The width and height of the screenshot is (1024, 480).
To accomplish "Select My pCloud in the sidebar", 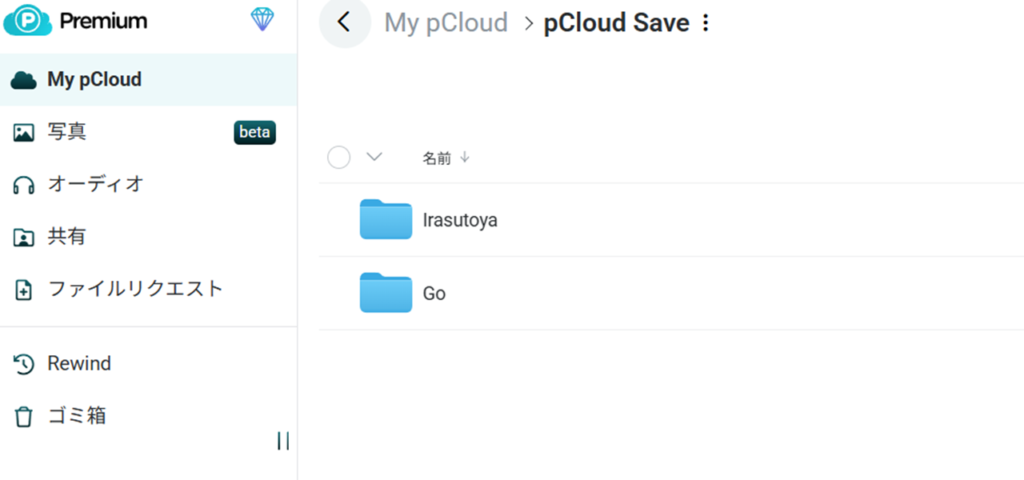I will point(94,79).
